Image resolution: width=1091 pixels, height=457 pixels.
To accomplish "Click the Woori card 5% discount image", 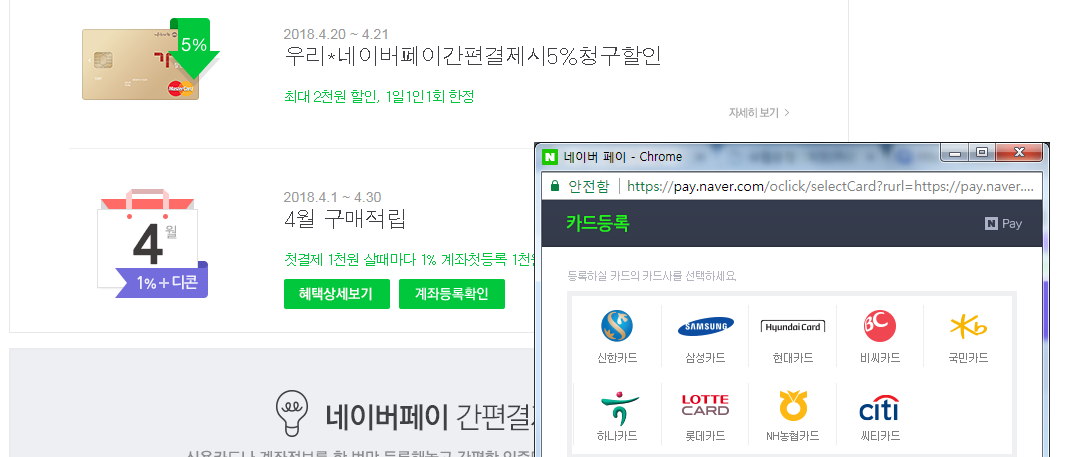I will 142,62.
